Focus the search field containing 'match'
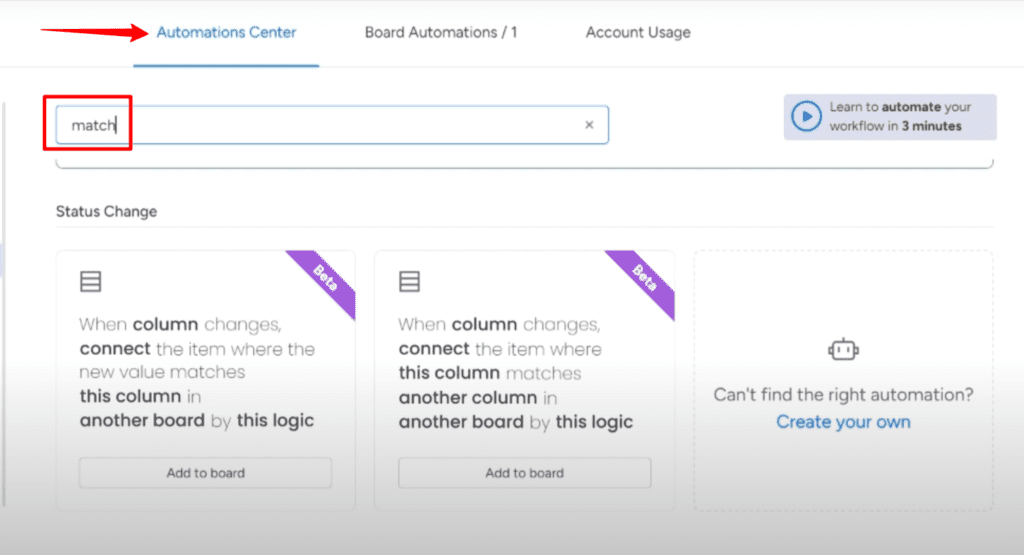The image size is (1024, 555). tap(332, 125)
